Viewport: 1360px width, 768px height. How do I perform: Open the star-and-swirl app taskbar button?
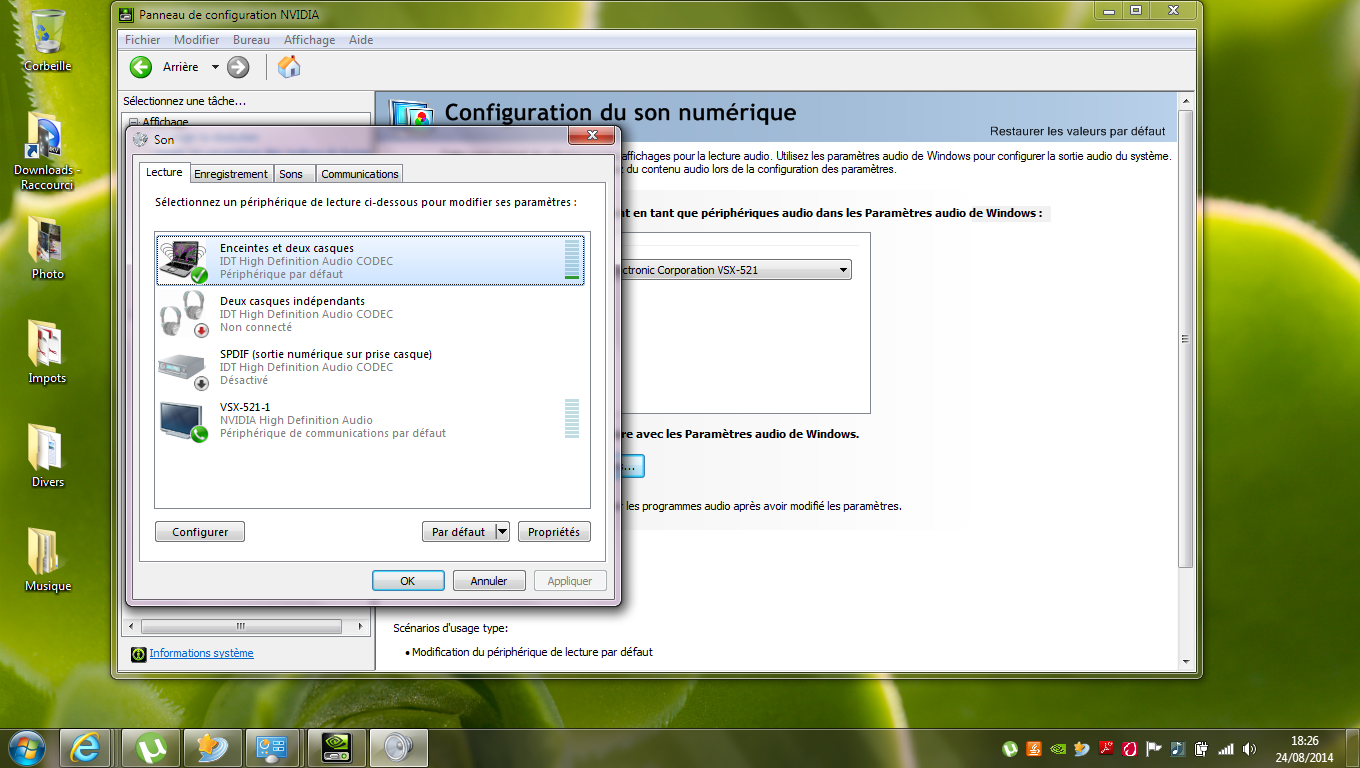(213, 747)
